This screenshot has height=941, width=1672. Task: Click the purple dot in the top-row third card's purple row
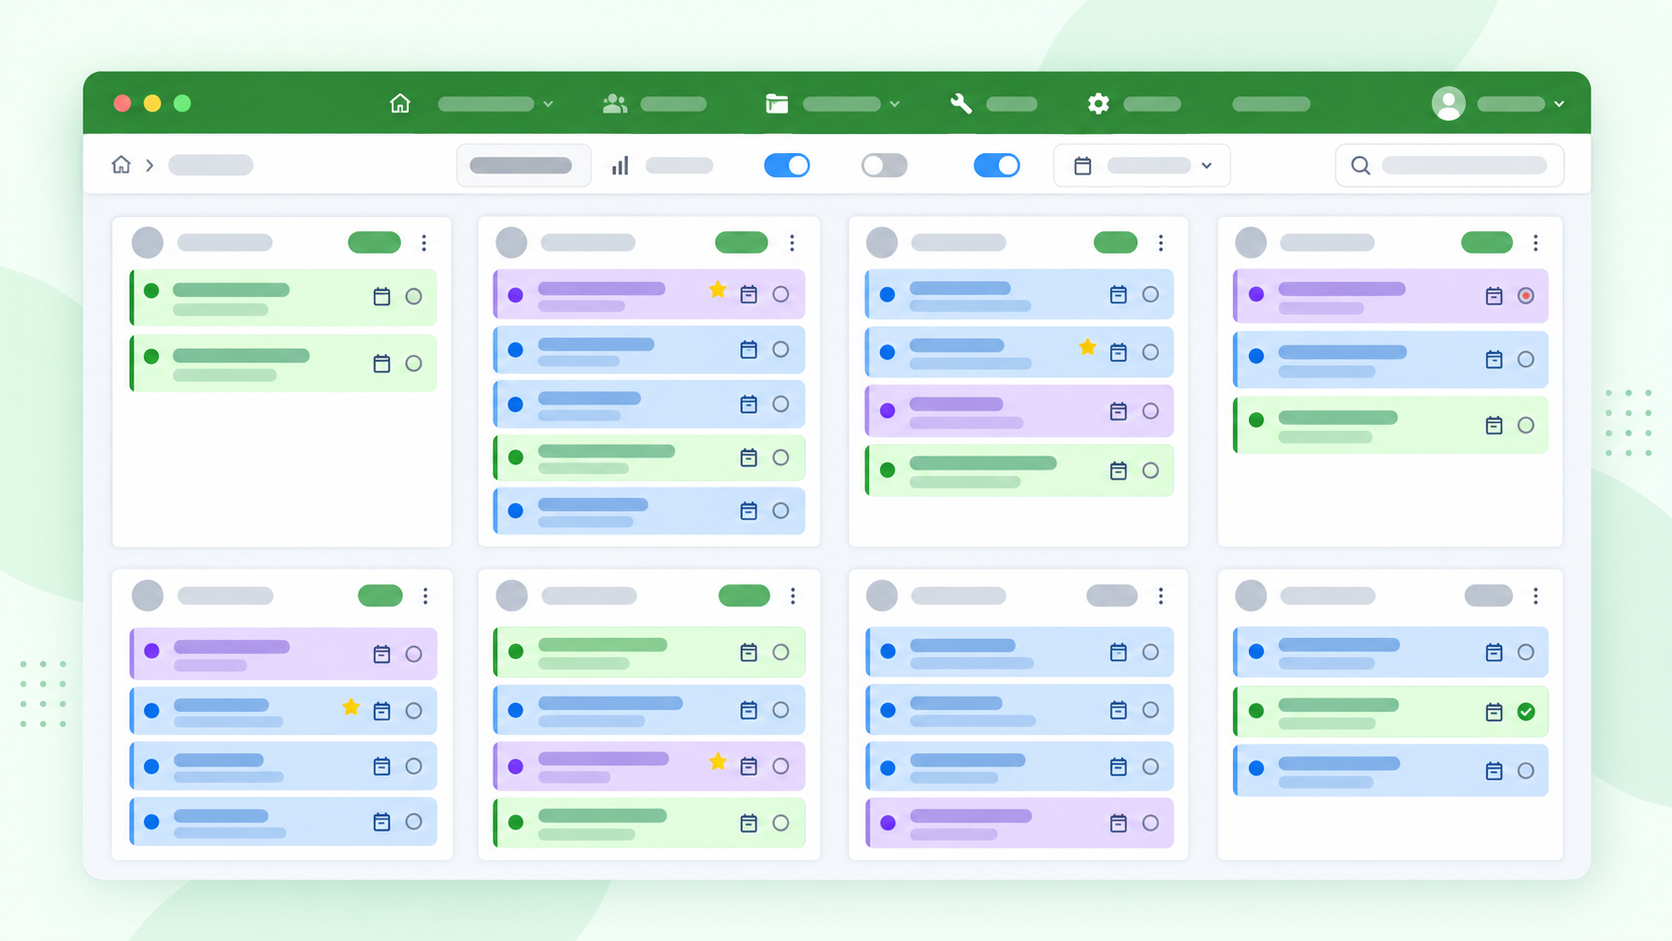(x=887, y=411)
